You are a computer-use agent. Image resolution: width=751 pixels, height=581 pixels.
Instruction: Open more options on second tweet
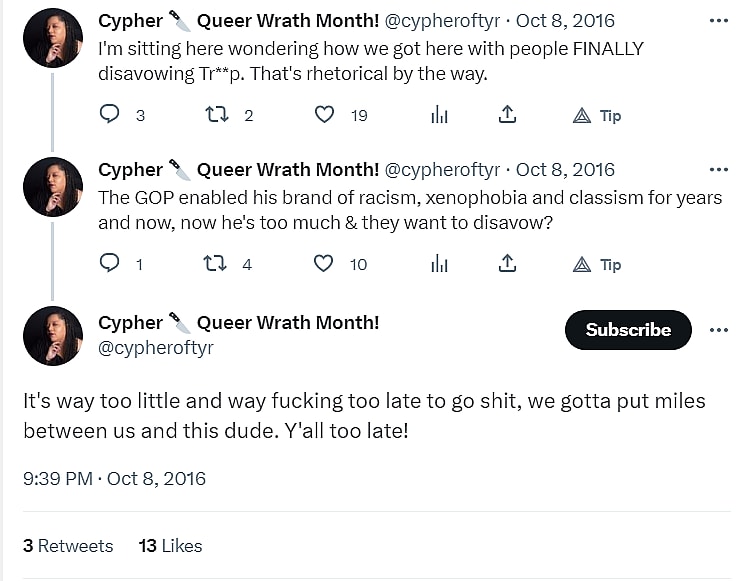pyautogui.click(x=718, y=170)
